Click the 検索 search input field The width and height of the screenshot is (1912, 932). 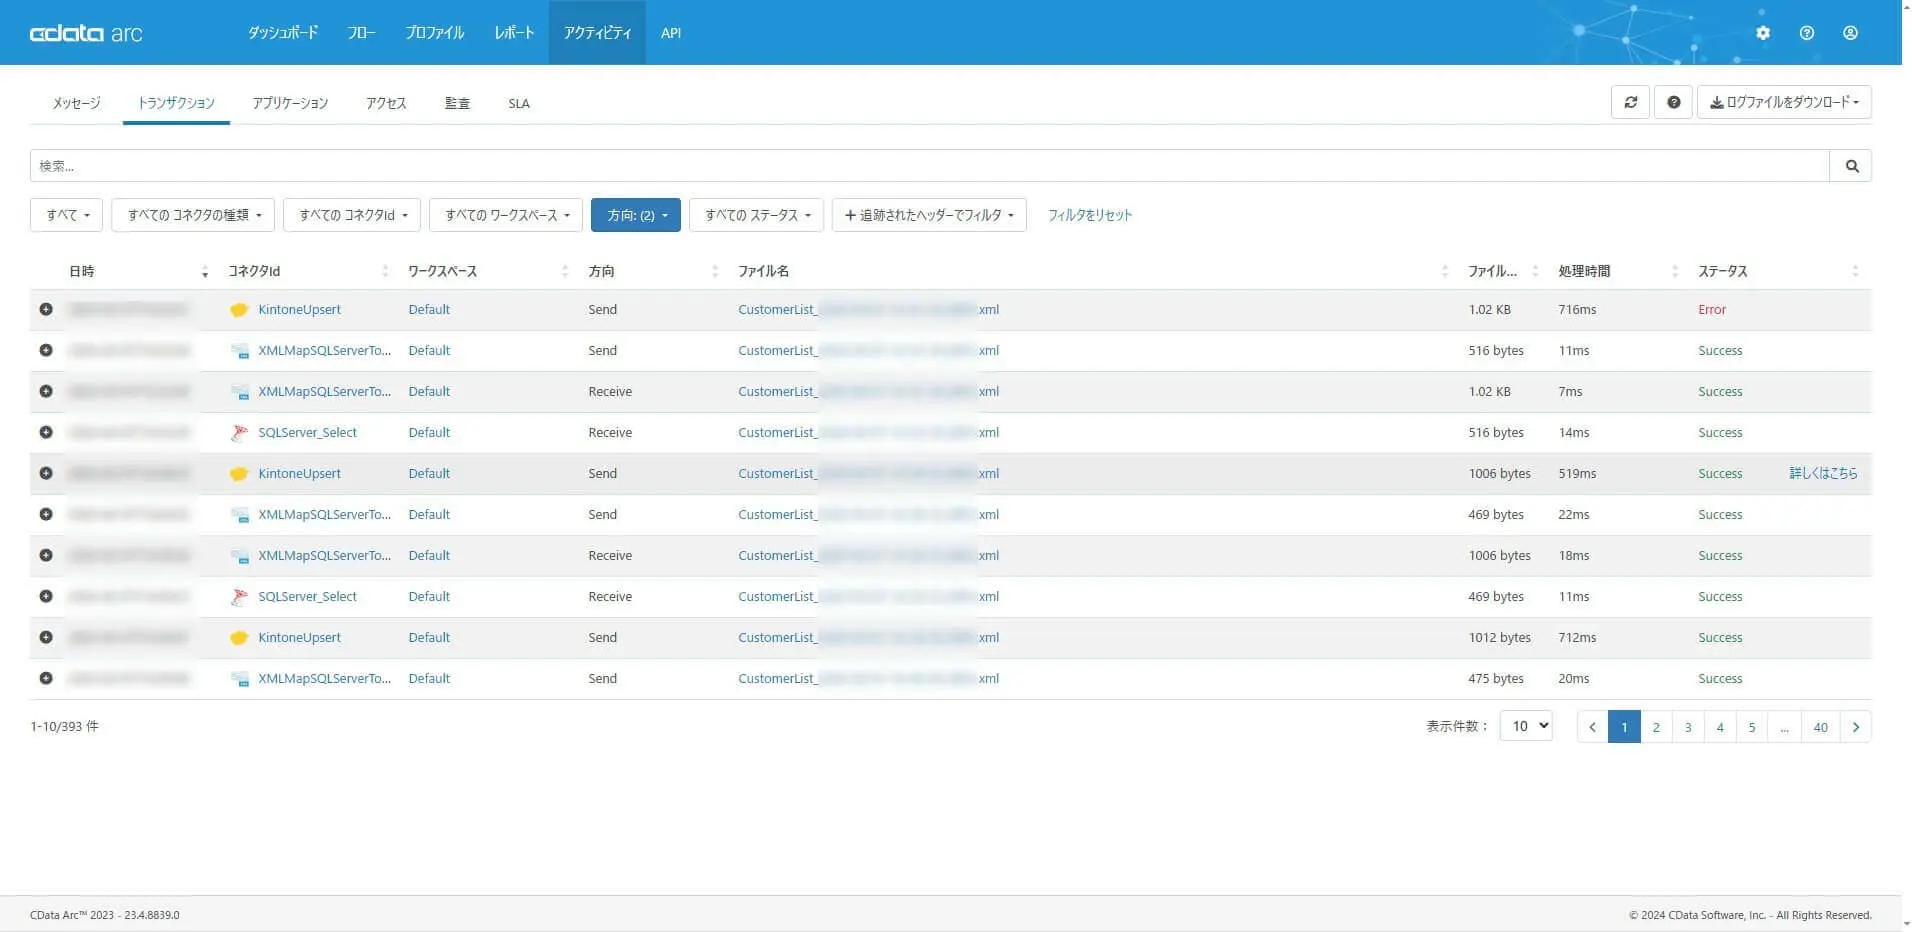click(929, 166)
